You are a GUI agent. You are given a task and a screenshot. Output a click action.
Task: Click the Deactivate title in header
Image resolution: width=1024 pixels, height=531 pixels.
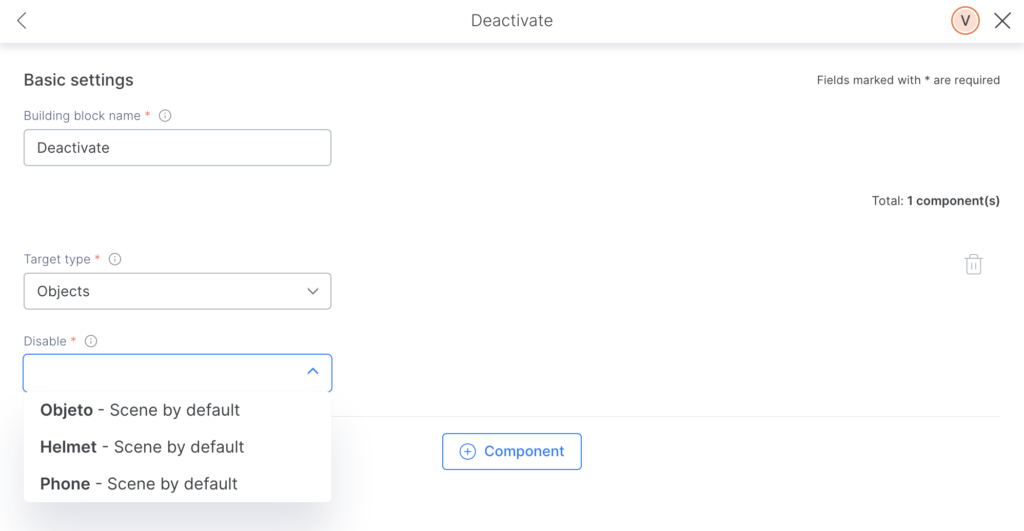[x=512, y=21]
